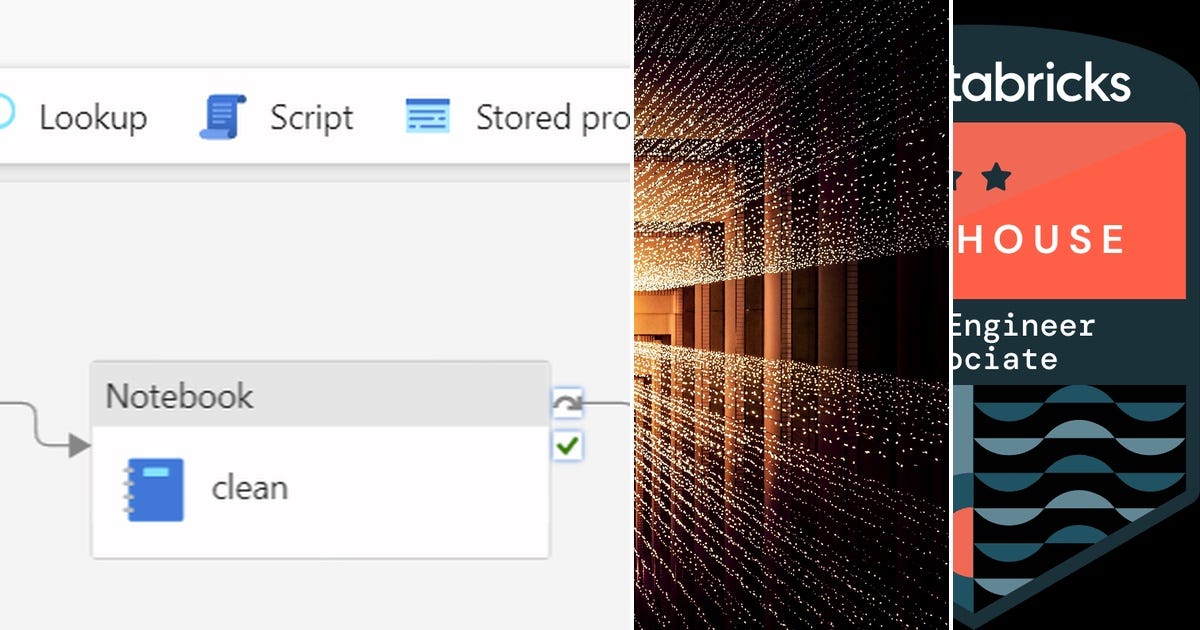Select the Stored procedure activity icon

[427, 113]
